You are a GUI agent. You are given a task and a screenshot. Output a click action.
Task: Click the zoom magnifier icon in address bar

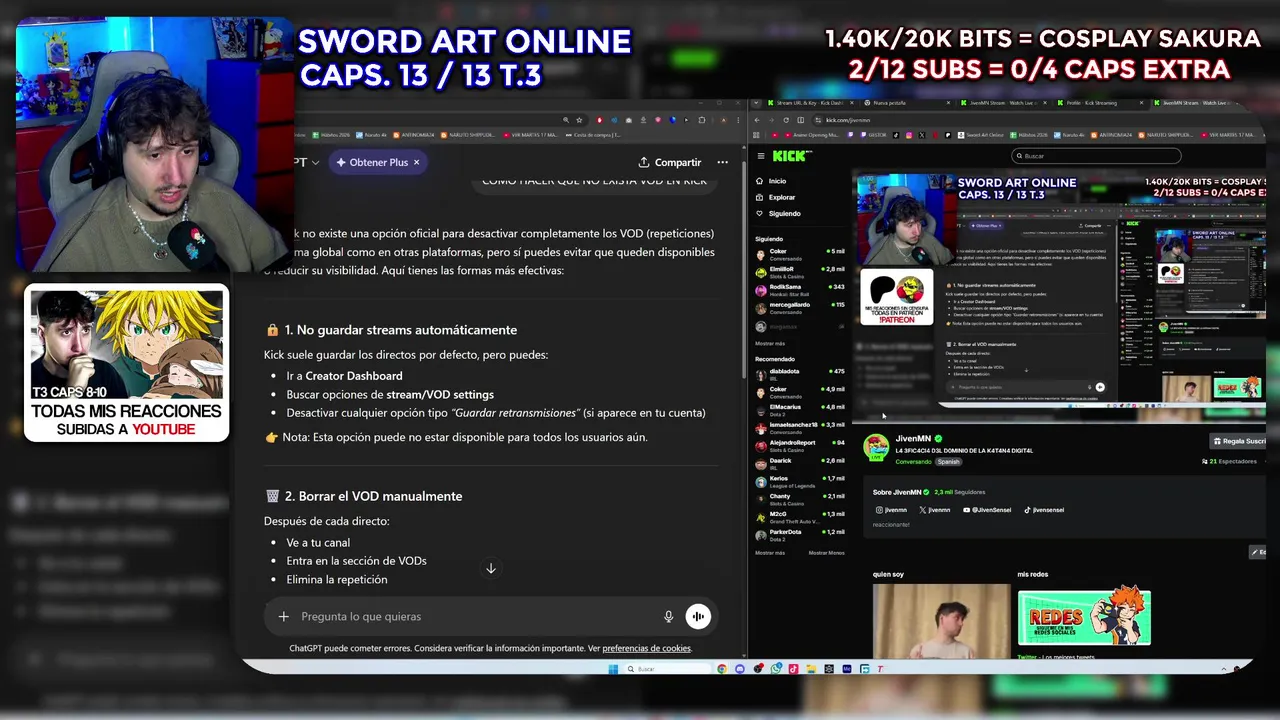(x=565, y=120)
